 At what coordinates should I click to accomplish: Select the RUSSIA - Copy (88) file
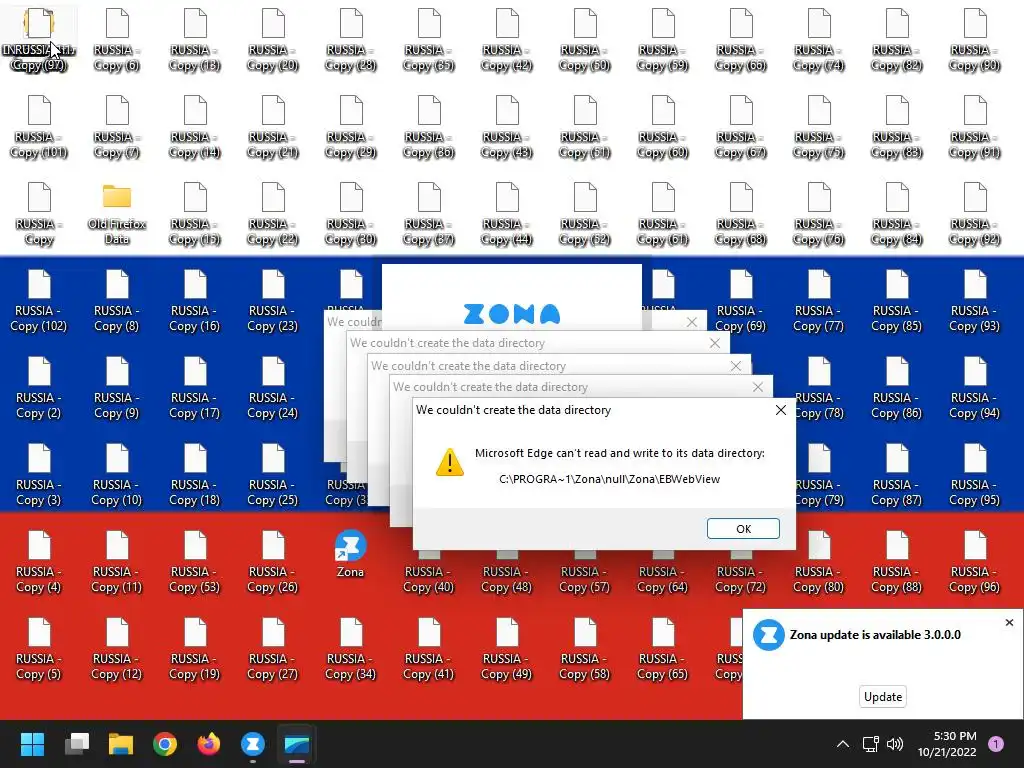897,562
